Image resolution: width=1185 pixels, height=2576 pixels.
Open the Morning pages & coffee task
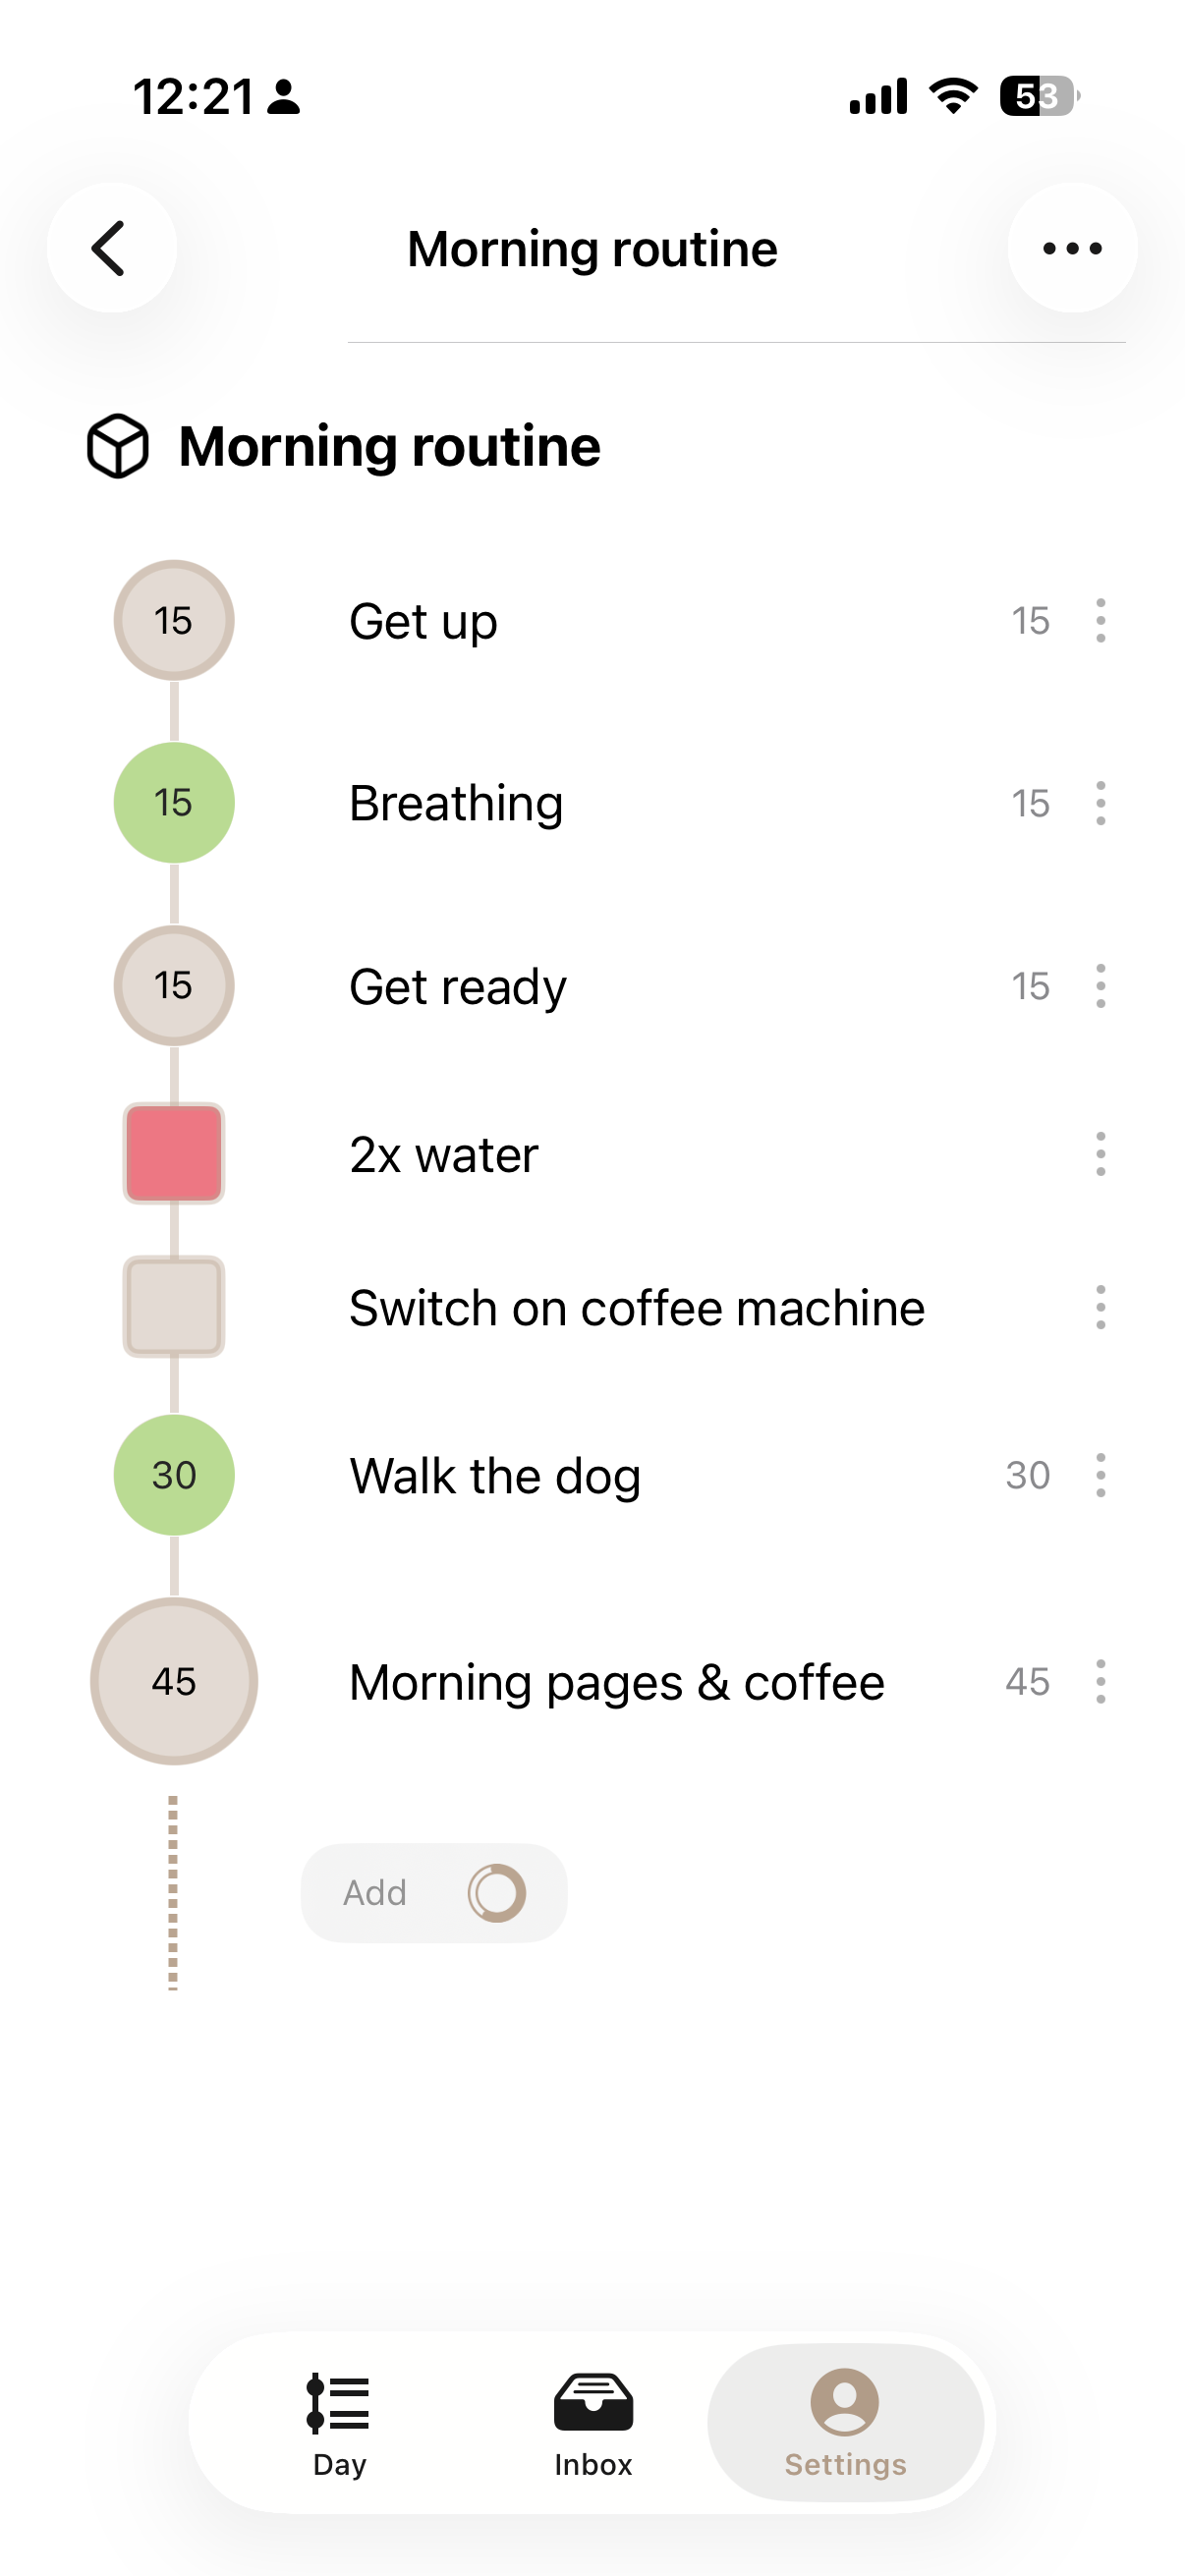coord(616,1682)
